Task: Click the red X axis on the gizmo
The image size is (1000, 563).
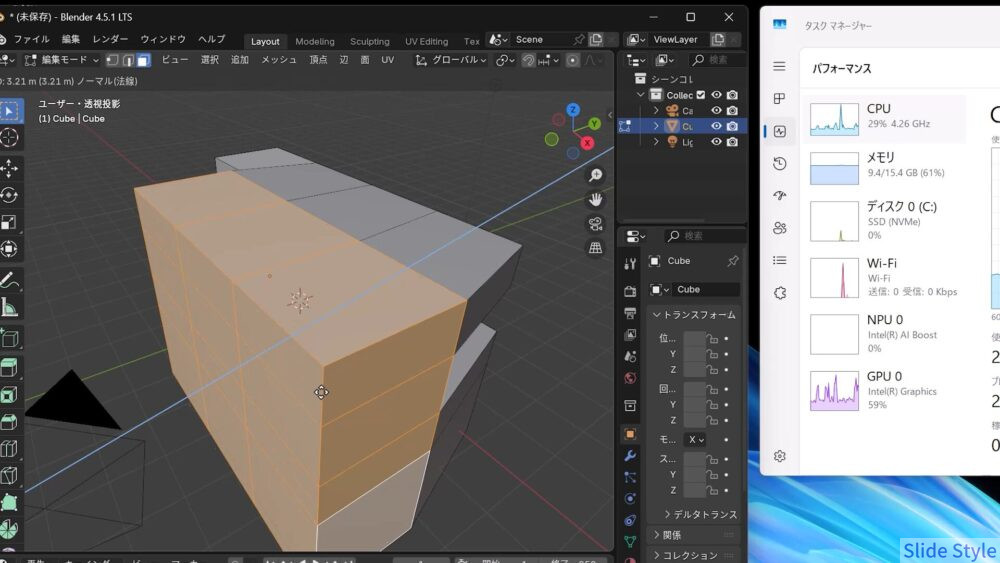Action: tap(588, 143)
